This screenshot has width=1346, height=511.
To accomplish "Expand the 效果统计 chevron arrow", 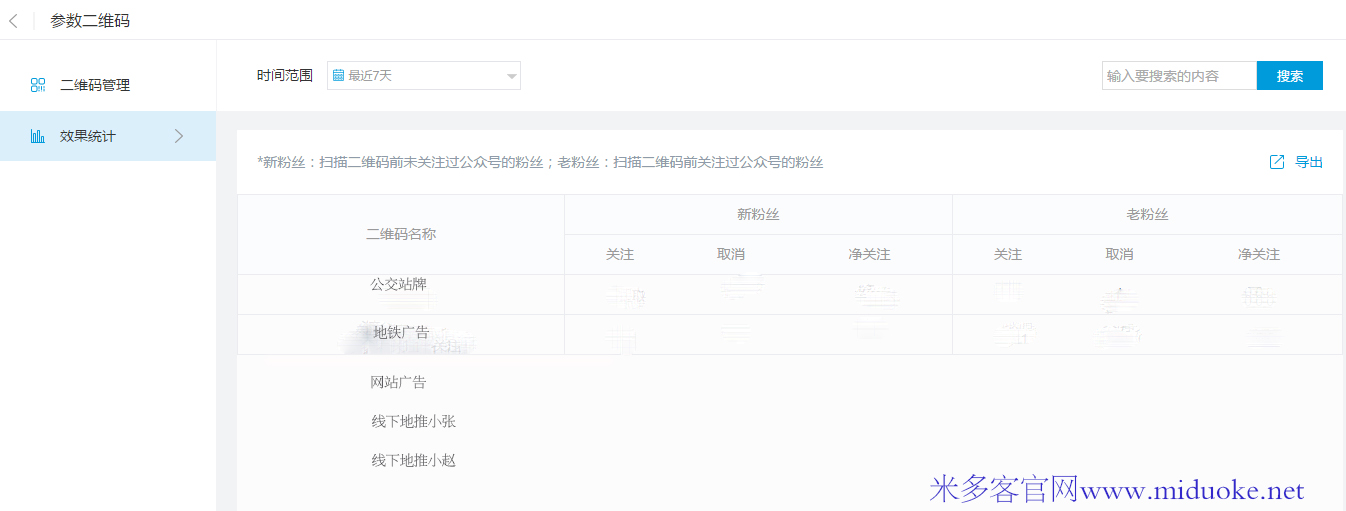I will tap(179, 136).
